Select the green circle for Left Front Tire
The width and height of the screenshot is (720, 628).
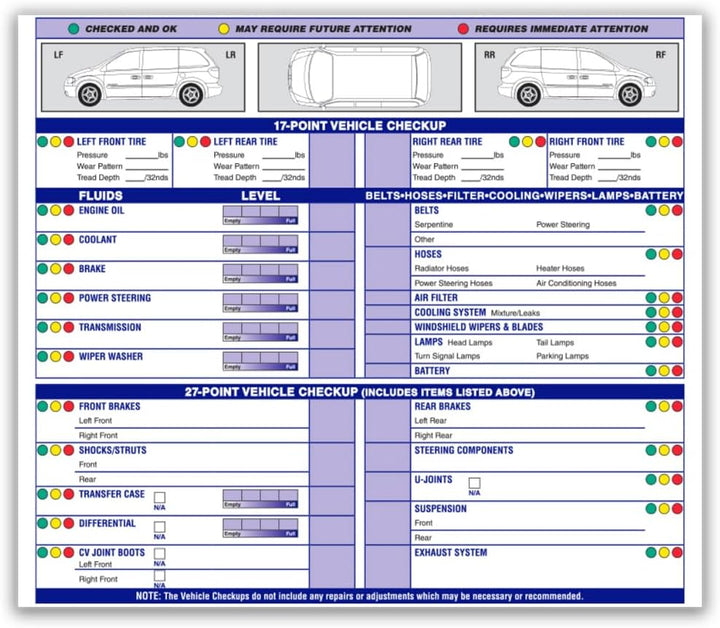[x=43, y=142]
